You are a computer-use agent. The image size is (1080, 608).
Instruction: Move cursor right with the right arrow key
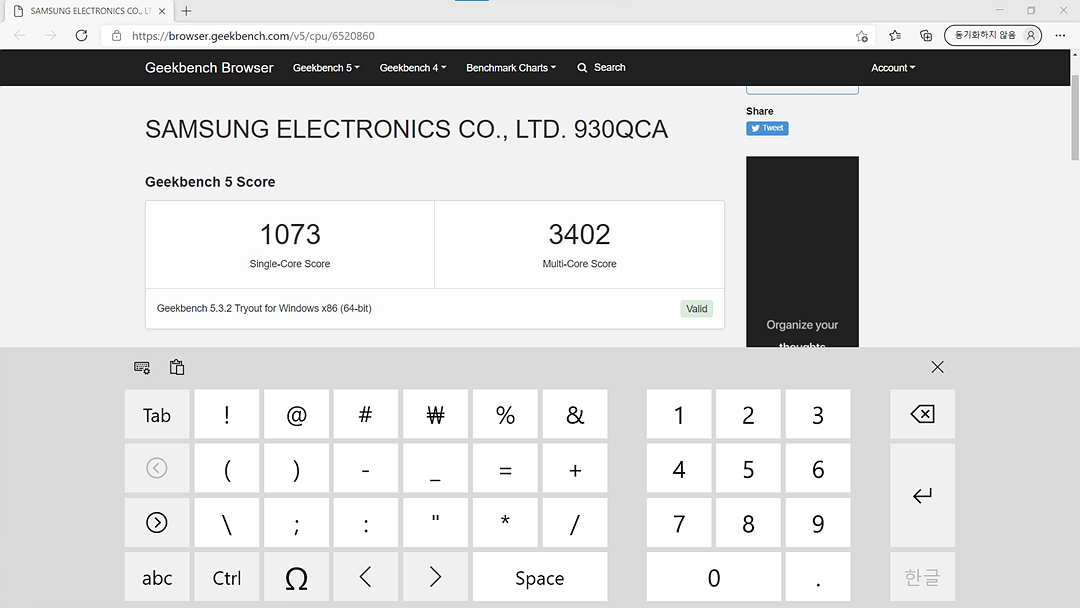tap(435, 577)
